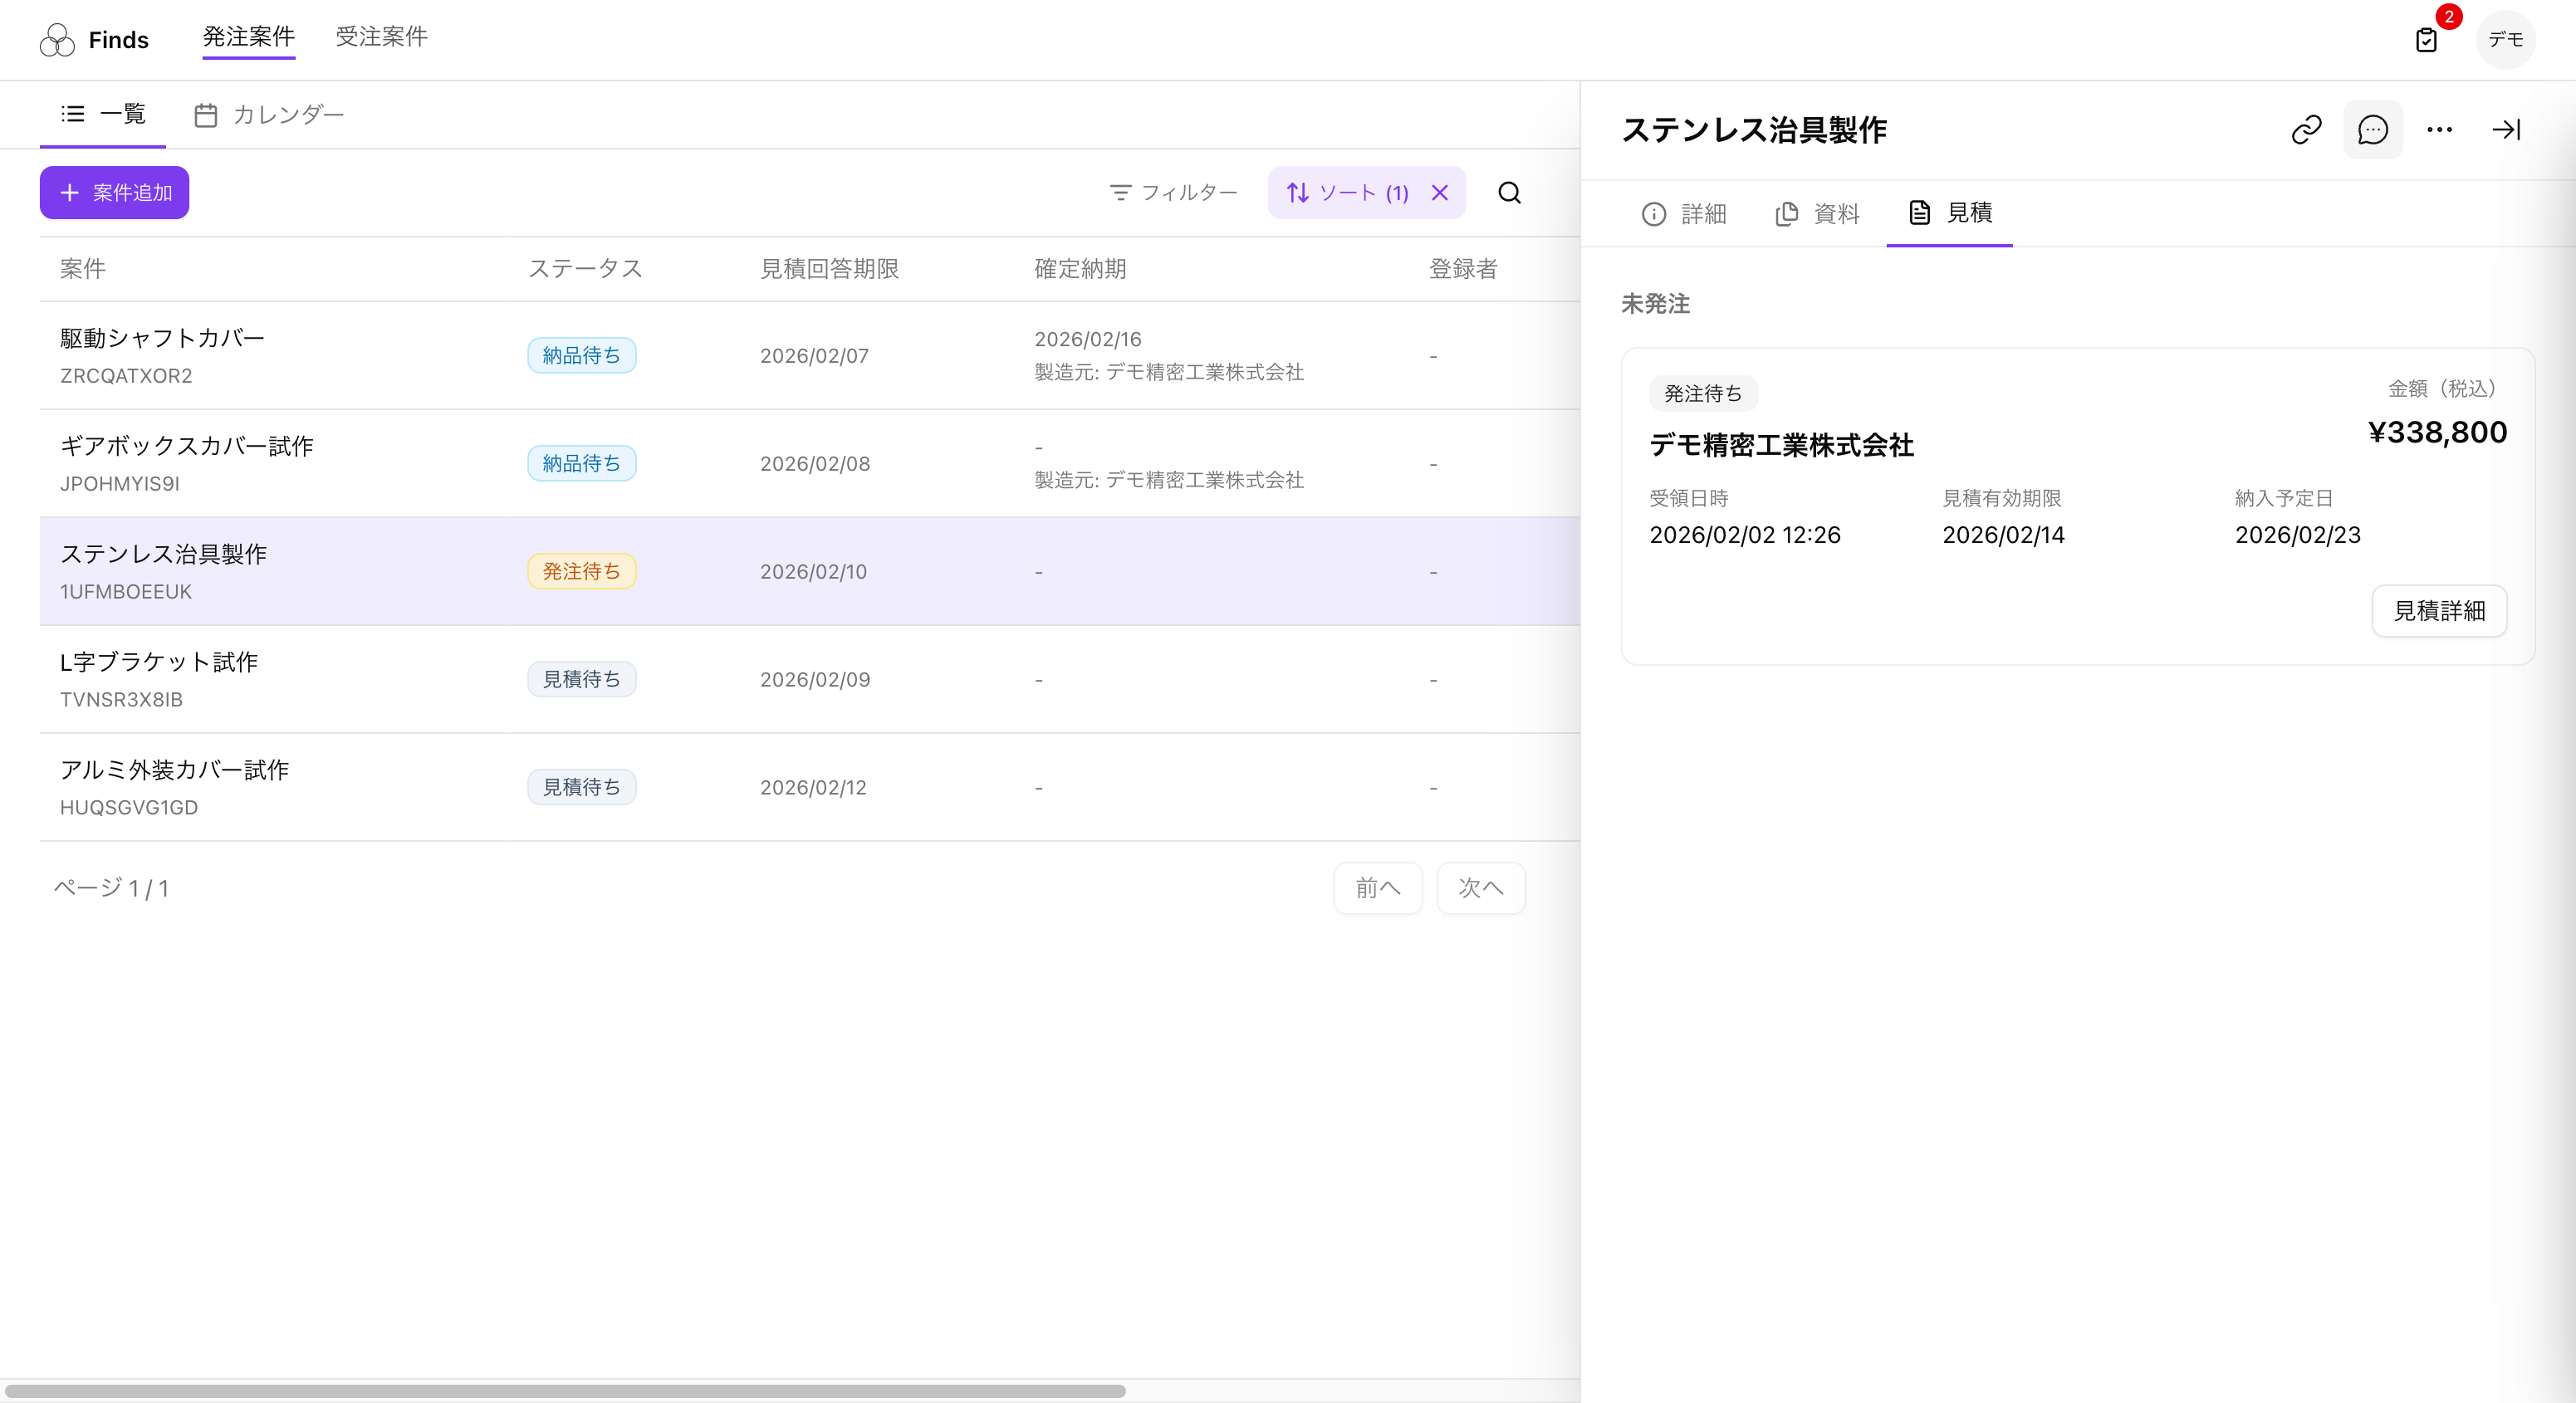Open the 資料 tab in the detail panel

point(1817,213)
